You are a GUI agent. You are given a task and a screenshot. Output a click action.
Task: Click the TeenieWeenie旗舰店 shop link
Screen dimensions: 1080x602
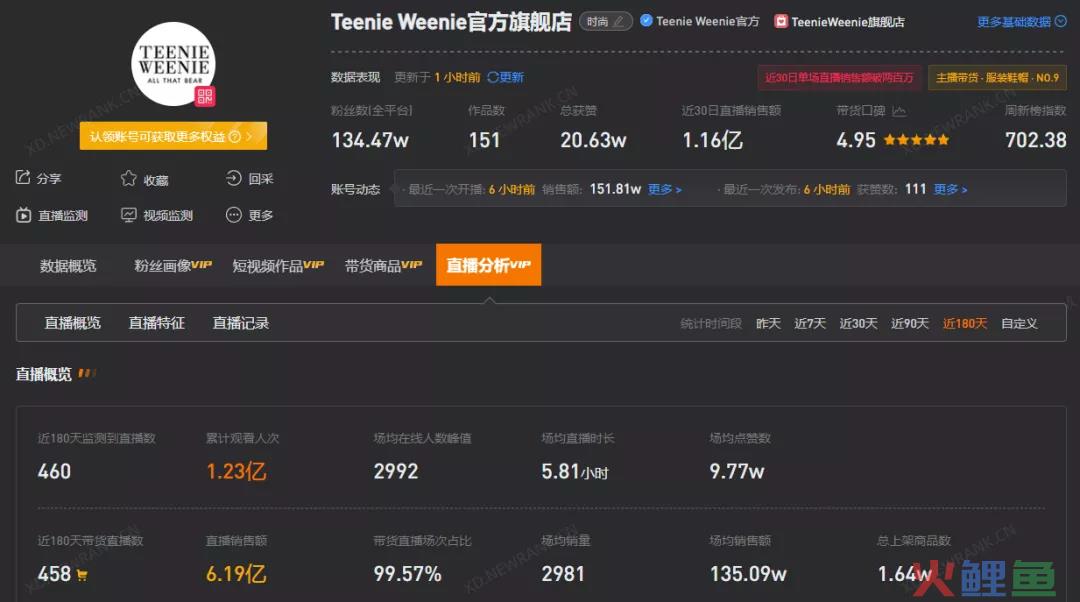click(848, 22)
